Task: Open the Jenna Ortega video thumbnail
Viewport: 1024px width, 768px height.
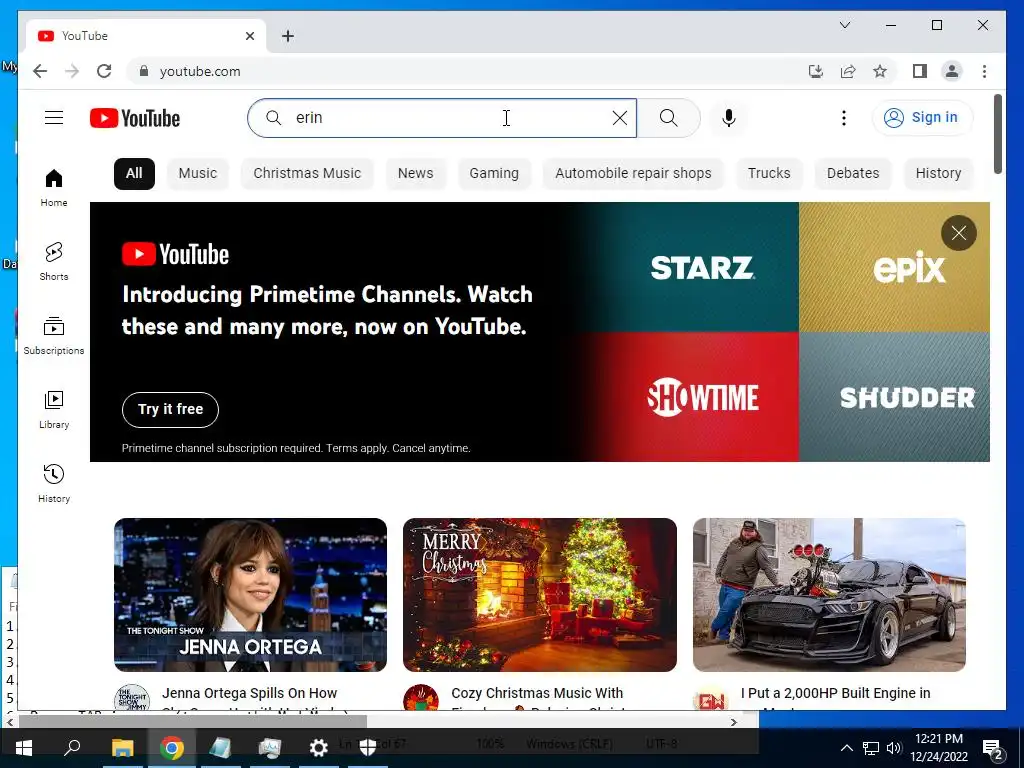Action: (250, 594)
